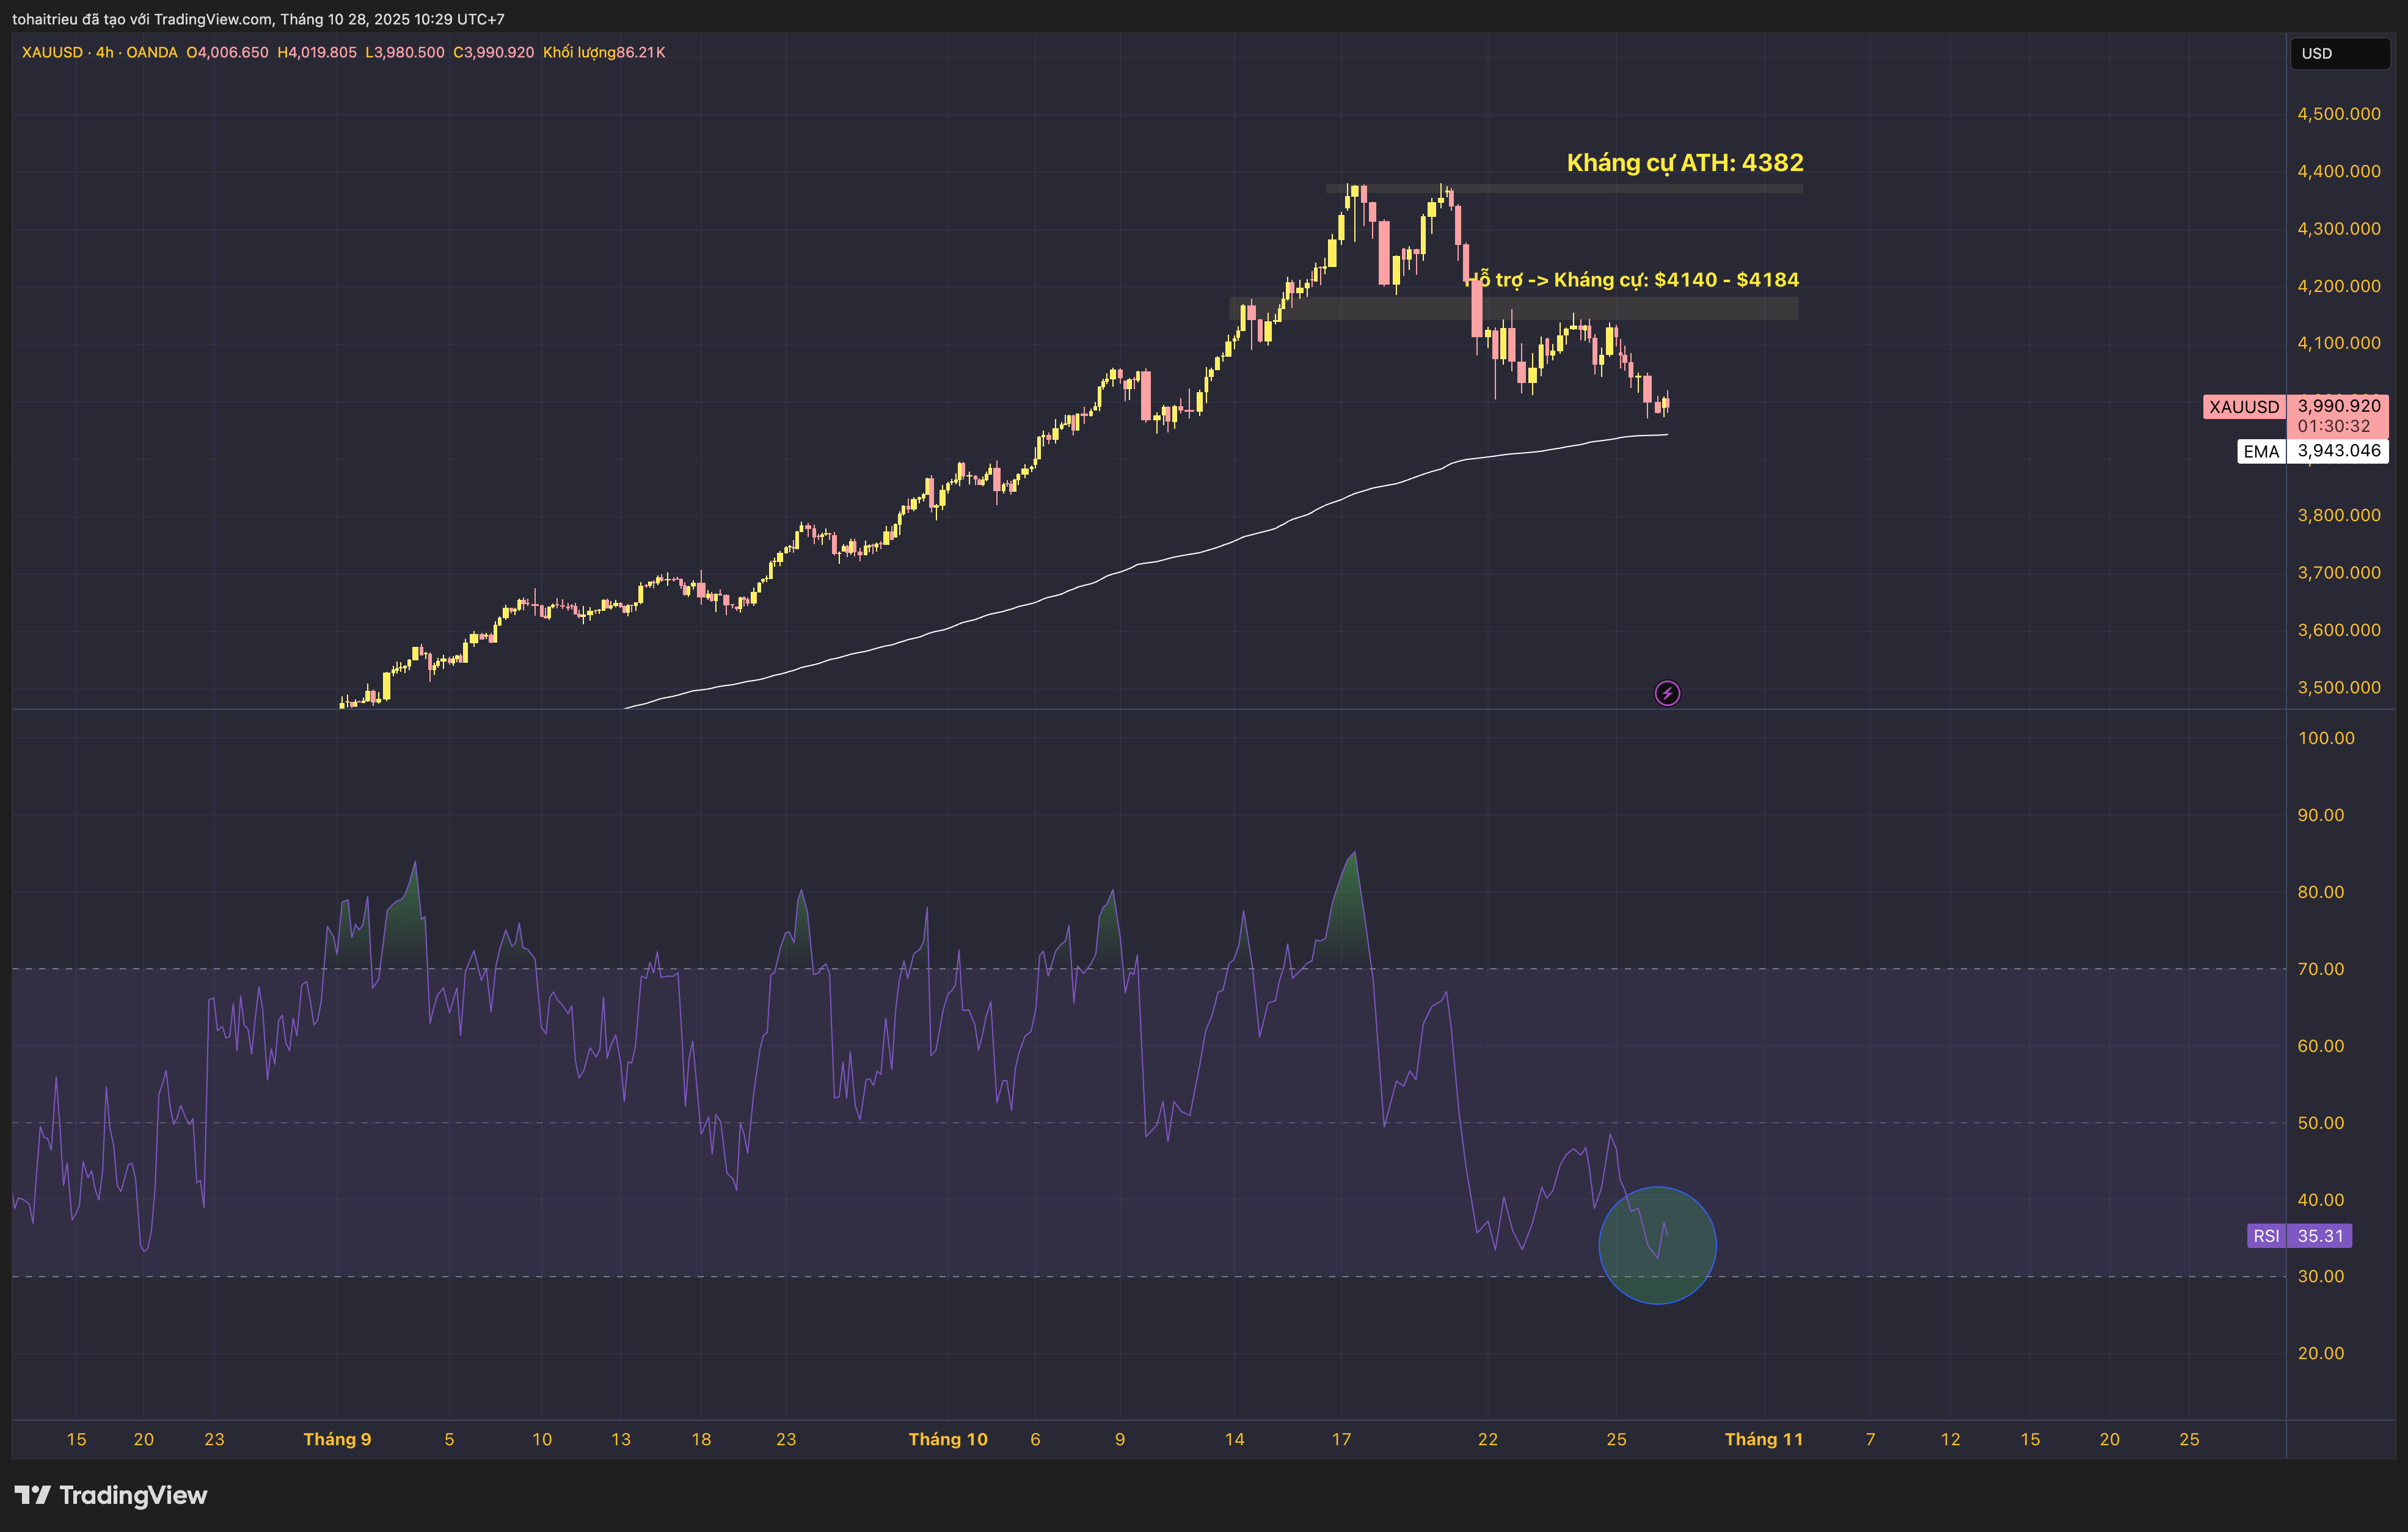Image resolution: width=2408 pixels, height=1532 pixels.
Task: Click the 60.00 RSI scale label
Action: (2321, 1046)
